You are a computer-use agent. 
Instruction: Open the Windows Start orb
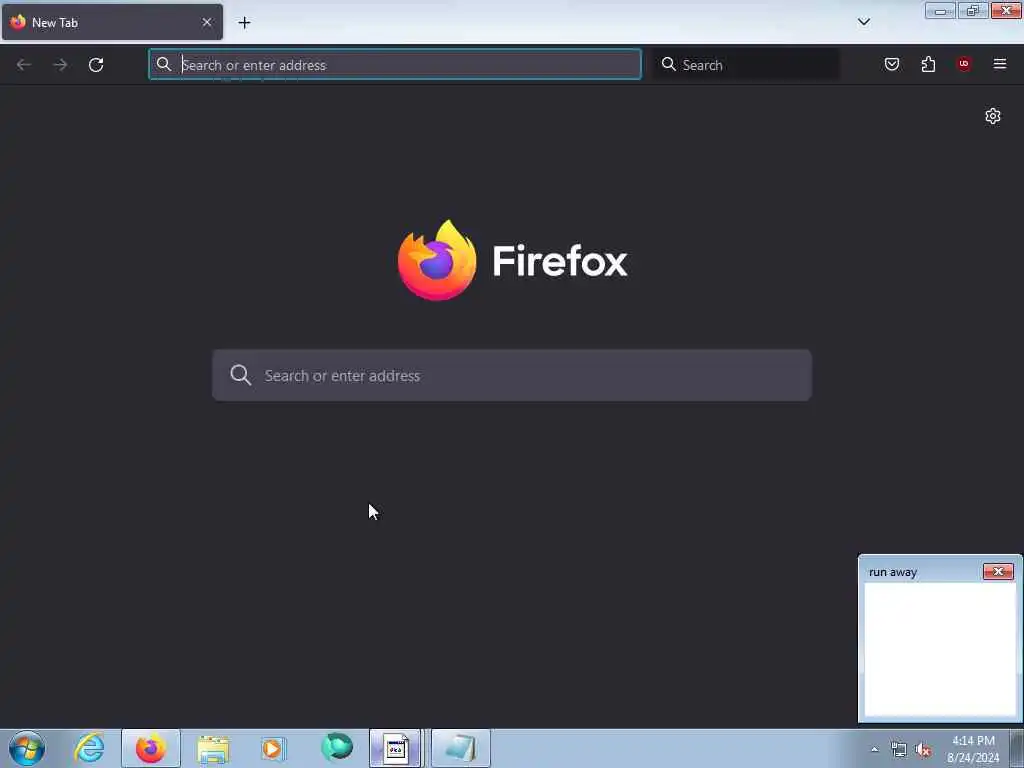click(x=27, y=748)
